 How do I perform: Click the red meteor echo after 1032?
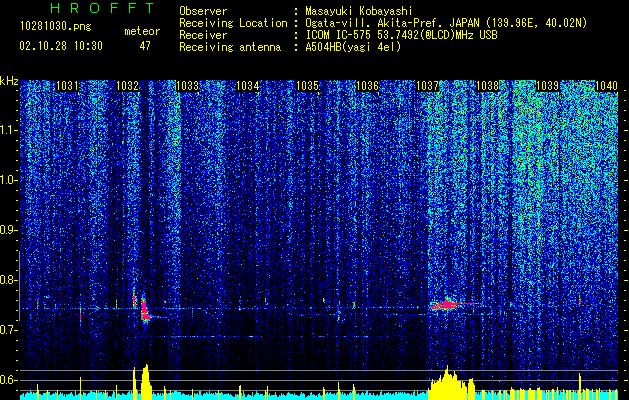(x=145, y=310)
